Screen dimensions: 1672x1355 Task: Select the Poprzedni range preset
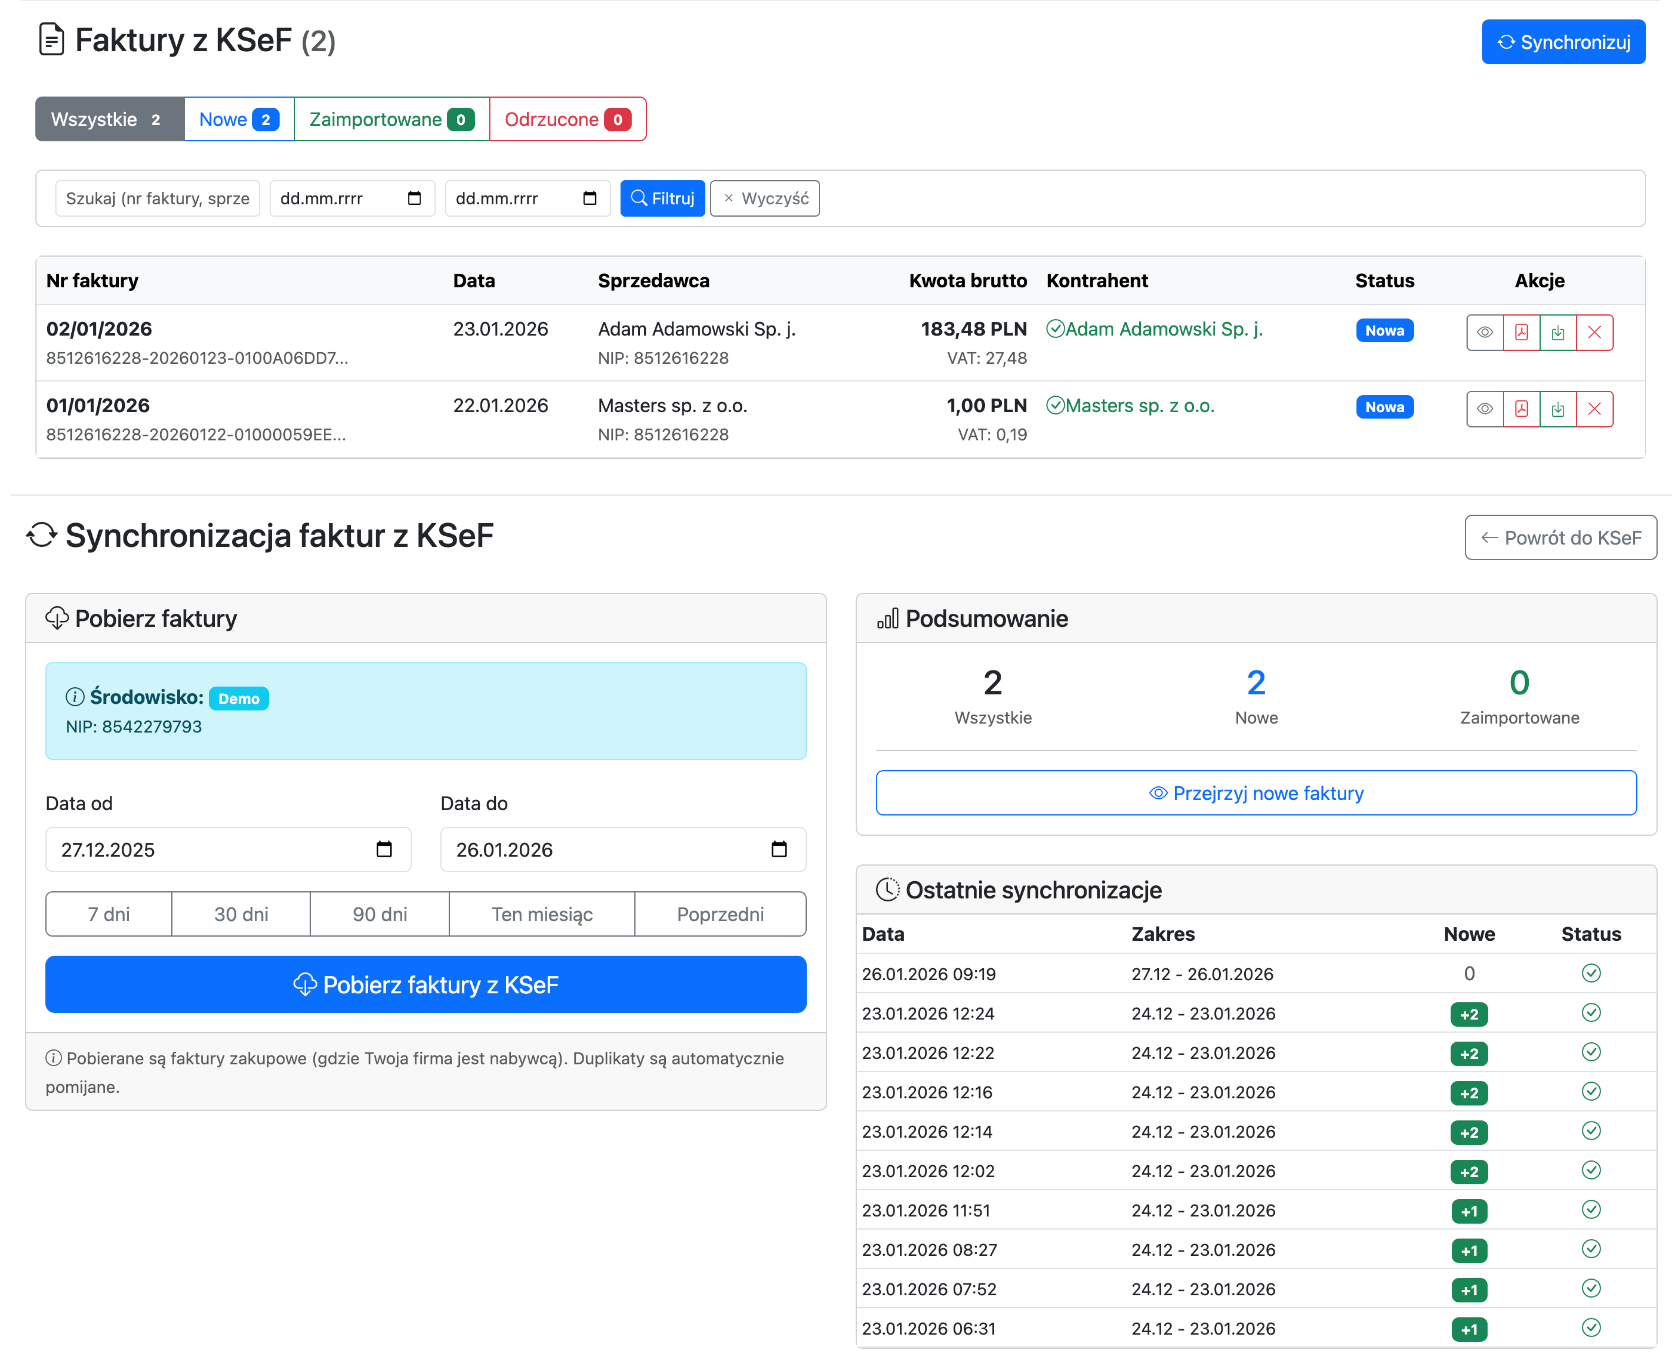(x=720, y=914)
